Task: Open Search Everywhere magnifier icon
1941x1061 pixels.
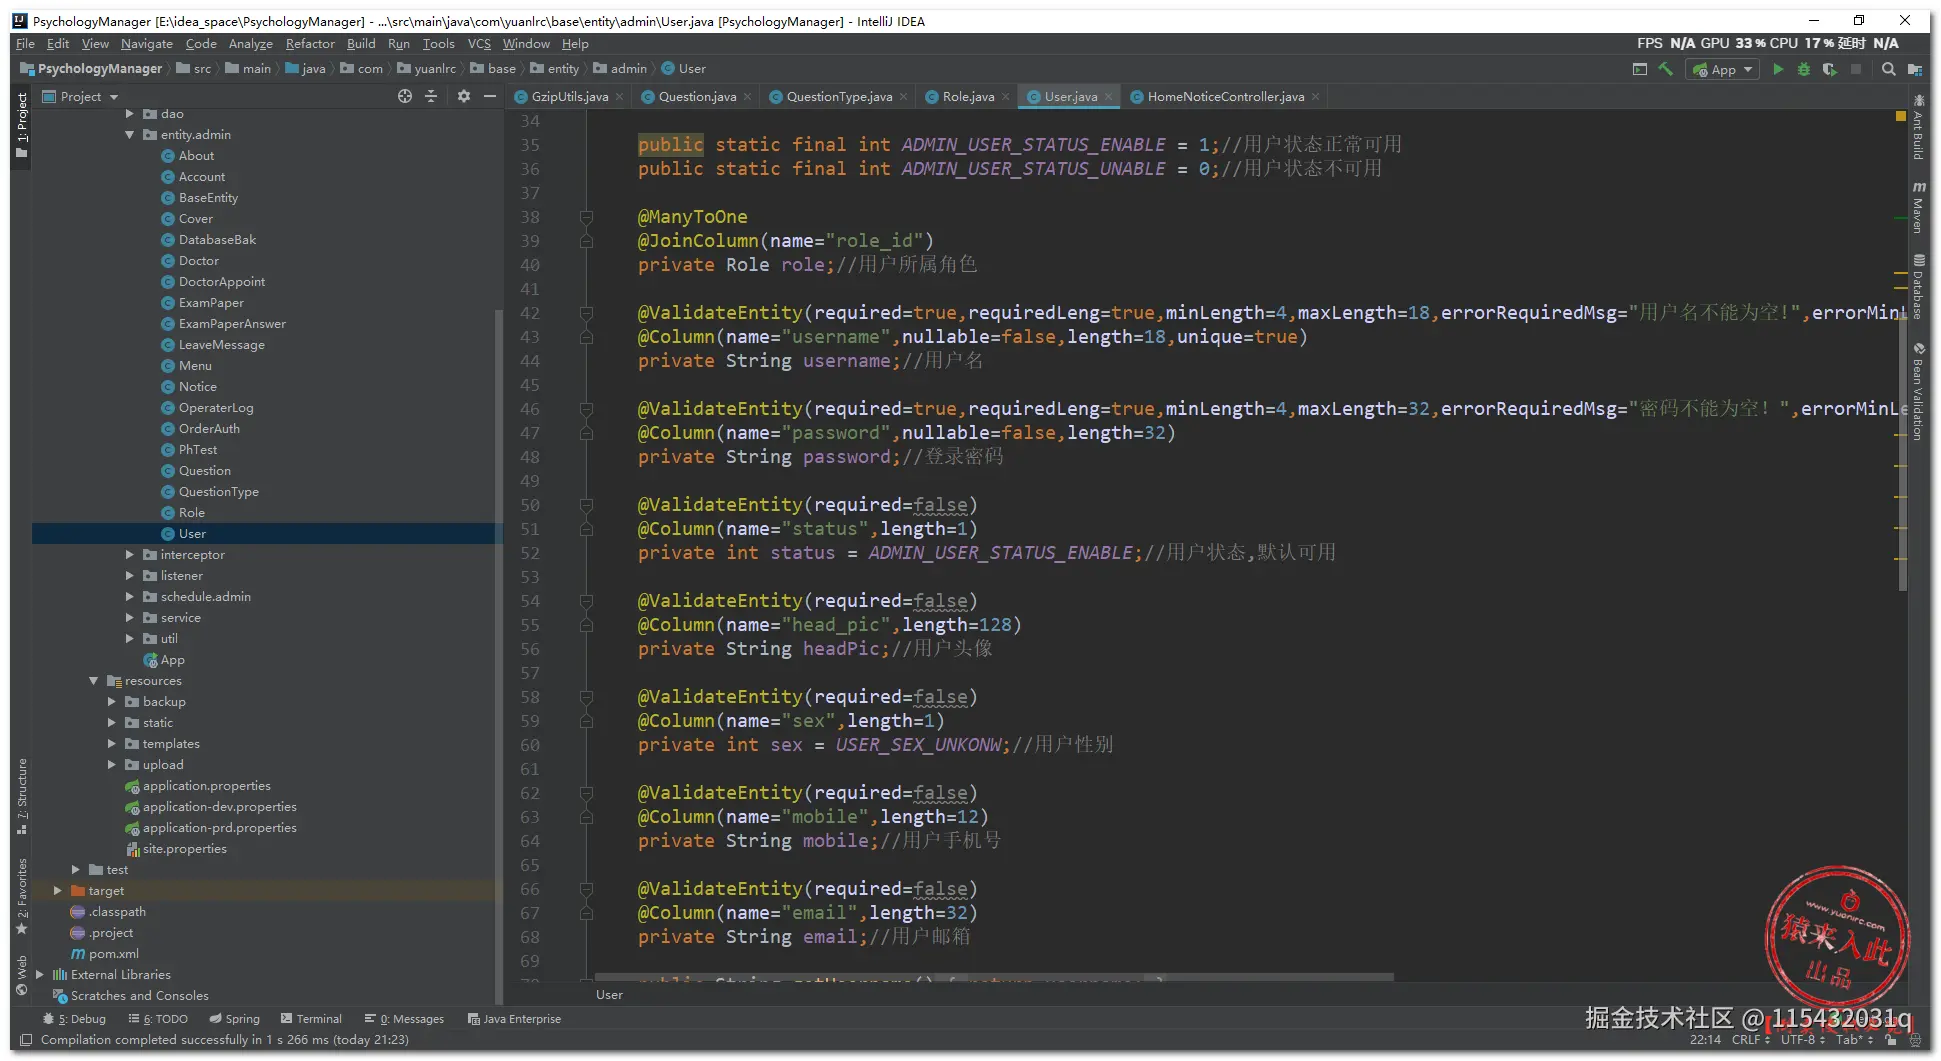Action: (1888, 69)
